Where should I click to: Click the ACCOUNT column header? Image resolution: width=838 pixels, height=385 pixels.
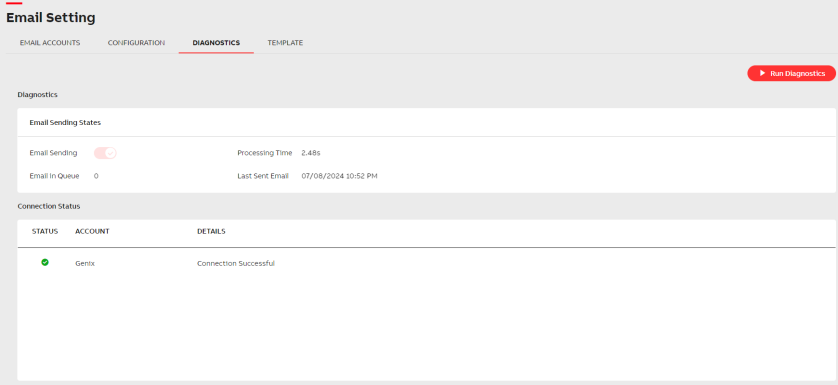92,232
